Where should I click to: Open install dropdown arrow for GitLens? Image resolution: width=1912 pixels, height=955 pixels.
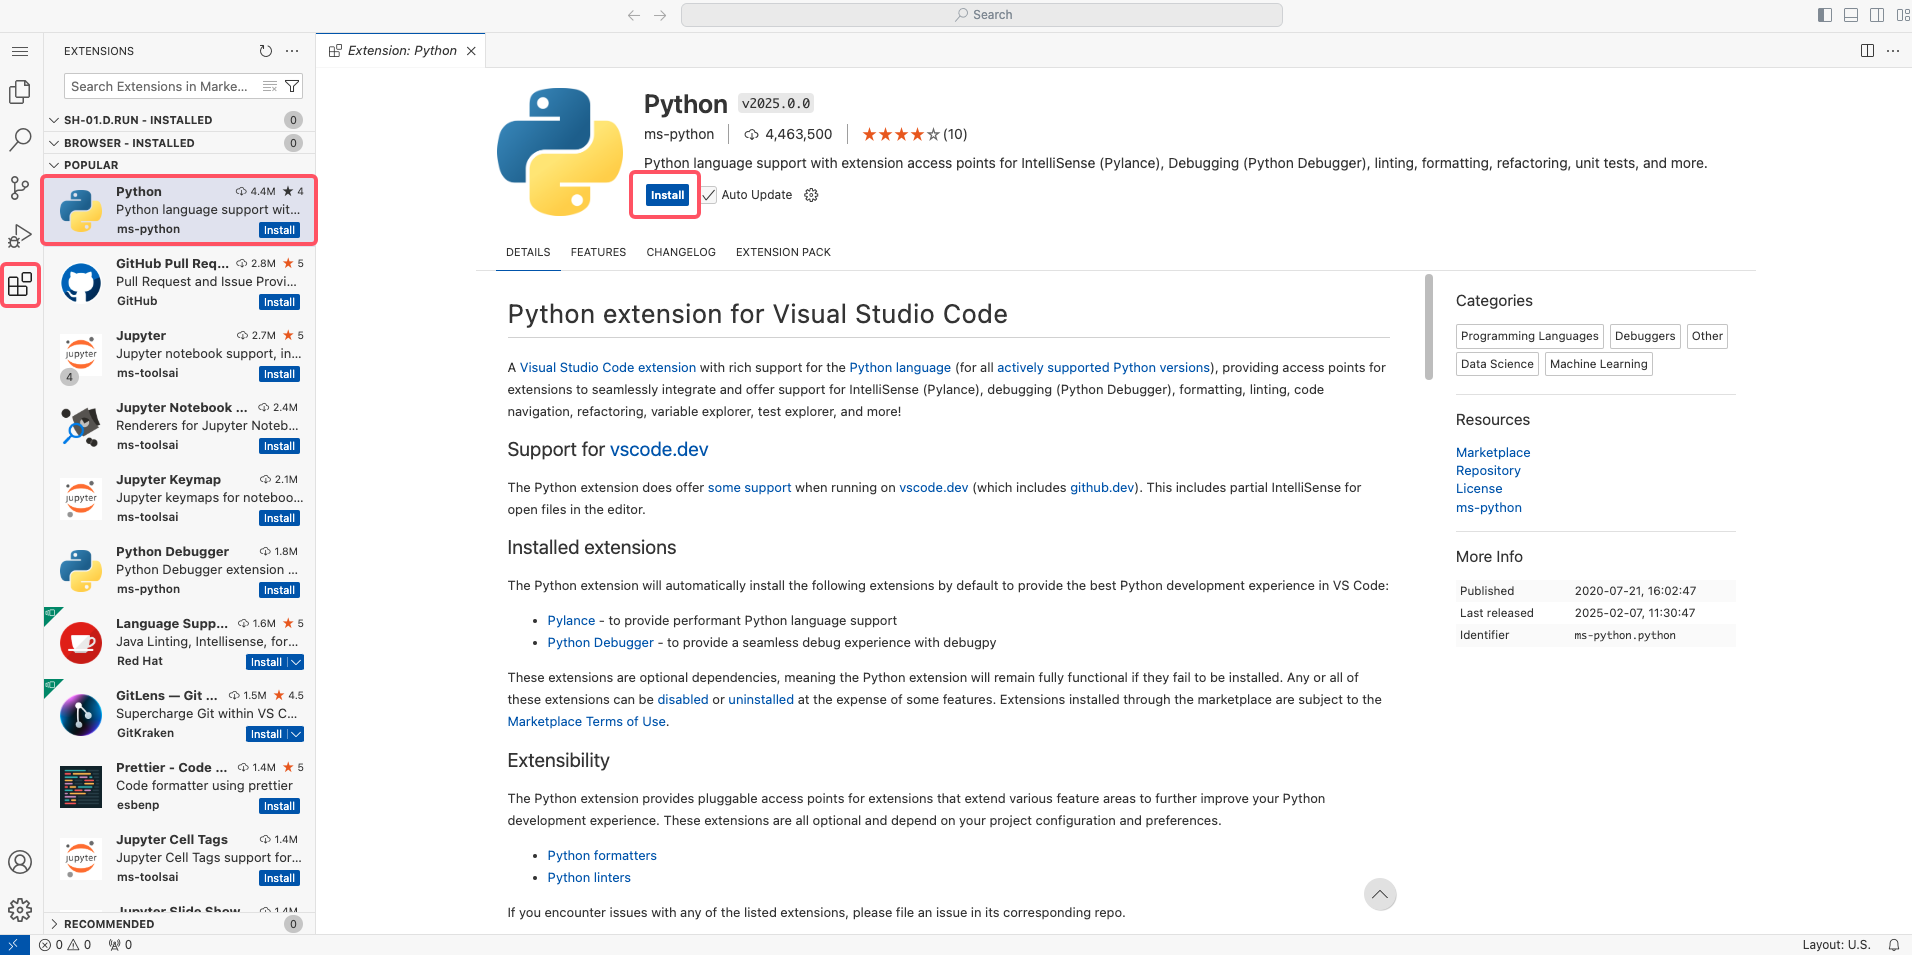(x=296, y=734)
